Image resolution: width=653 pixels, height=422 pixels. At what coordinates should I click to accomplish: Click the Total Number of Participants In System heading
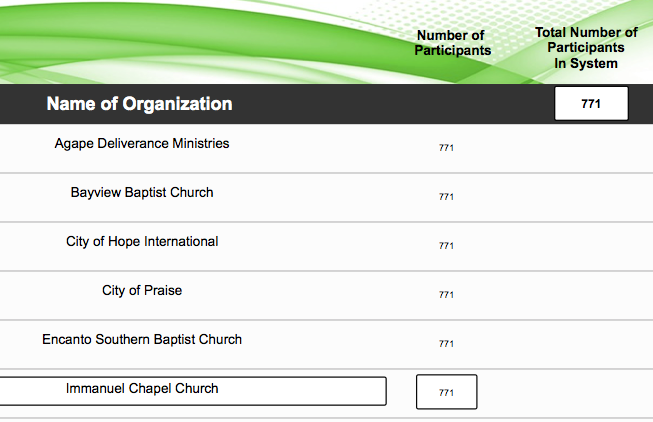point(586,48)
